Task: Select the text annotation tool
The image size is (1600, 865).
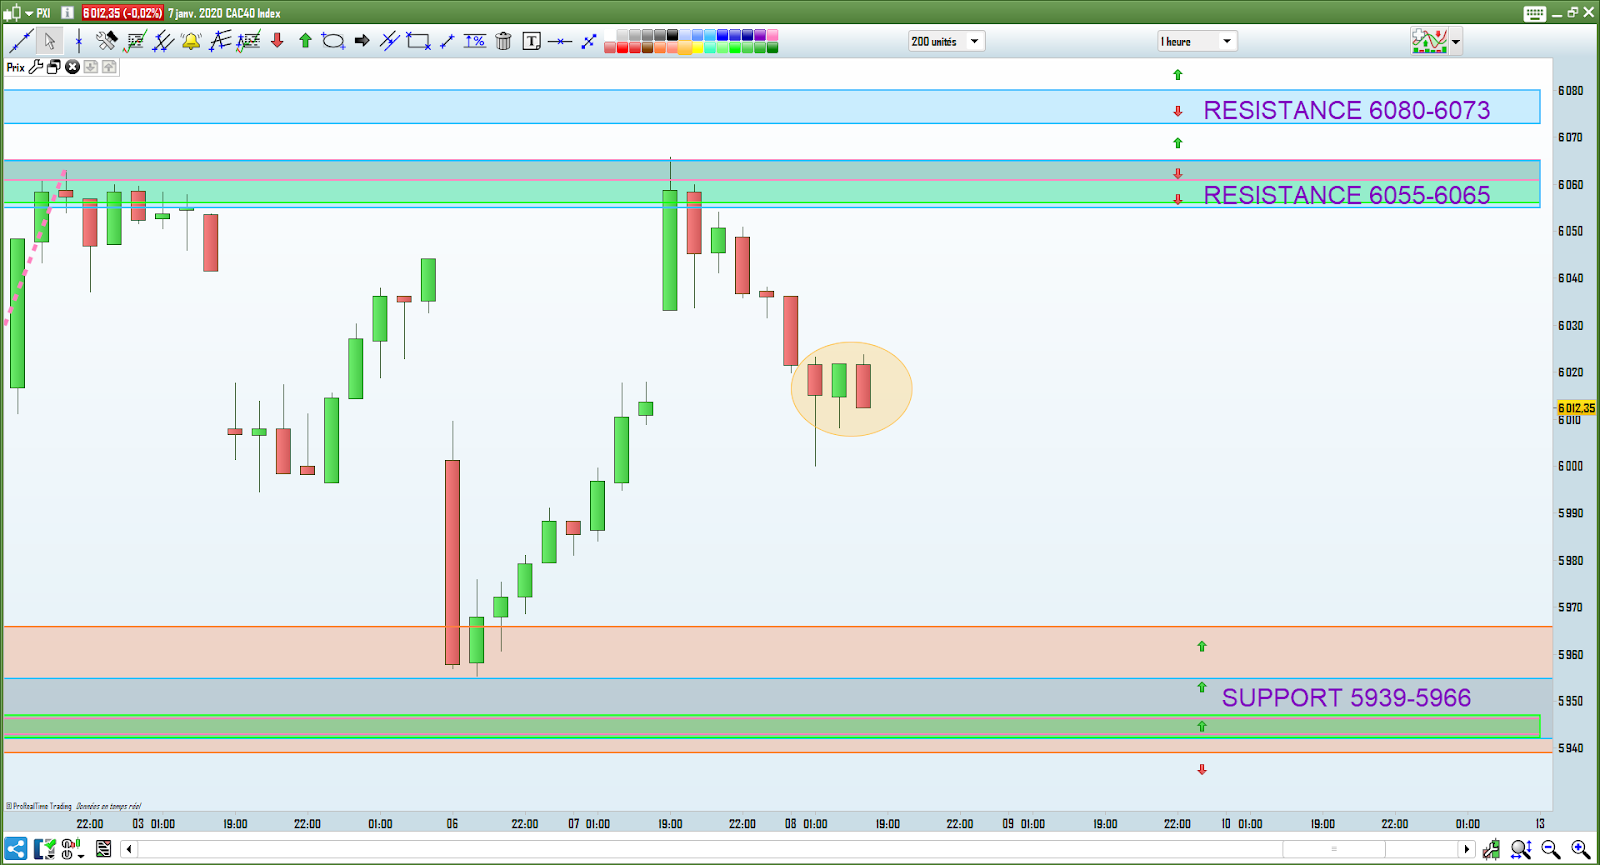Action: pos(532,41)
